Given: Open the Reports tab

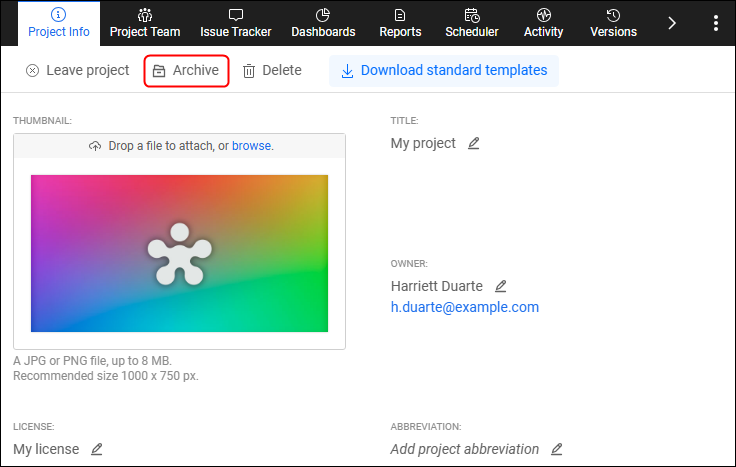Looking at the screenshot, I should click(400, 23).
